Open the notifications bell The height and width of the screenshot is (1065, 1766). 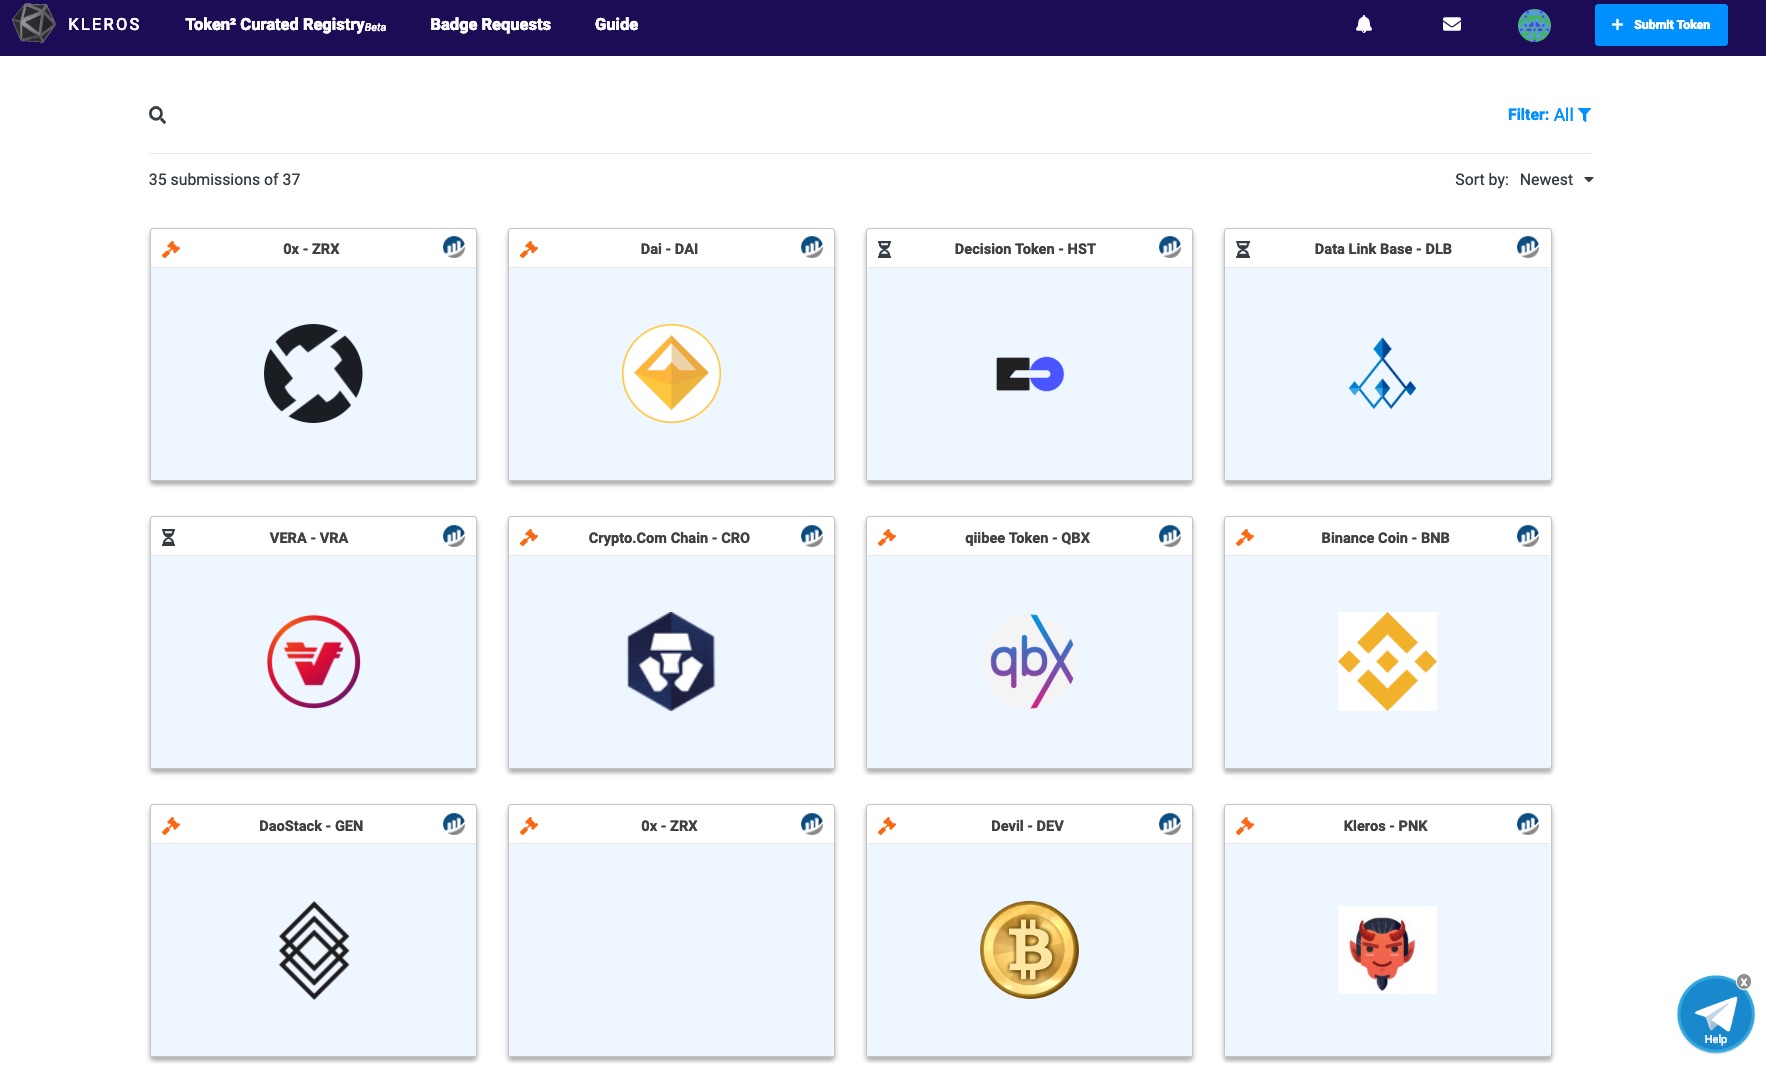tap(1364, 24)
